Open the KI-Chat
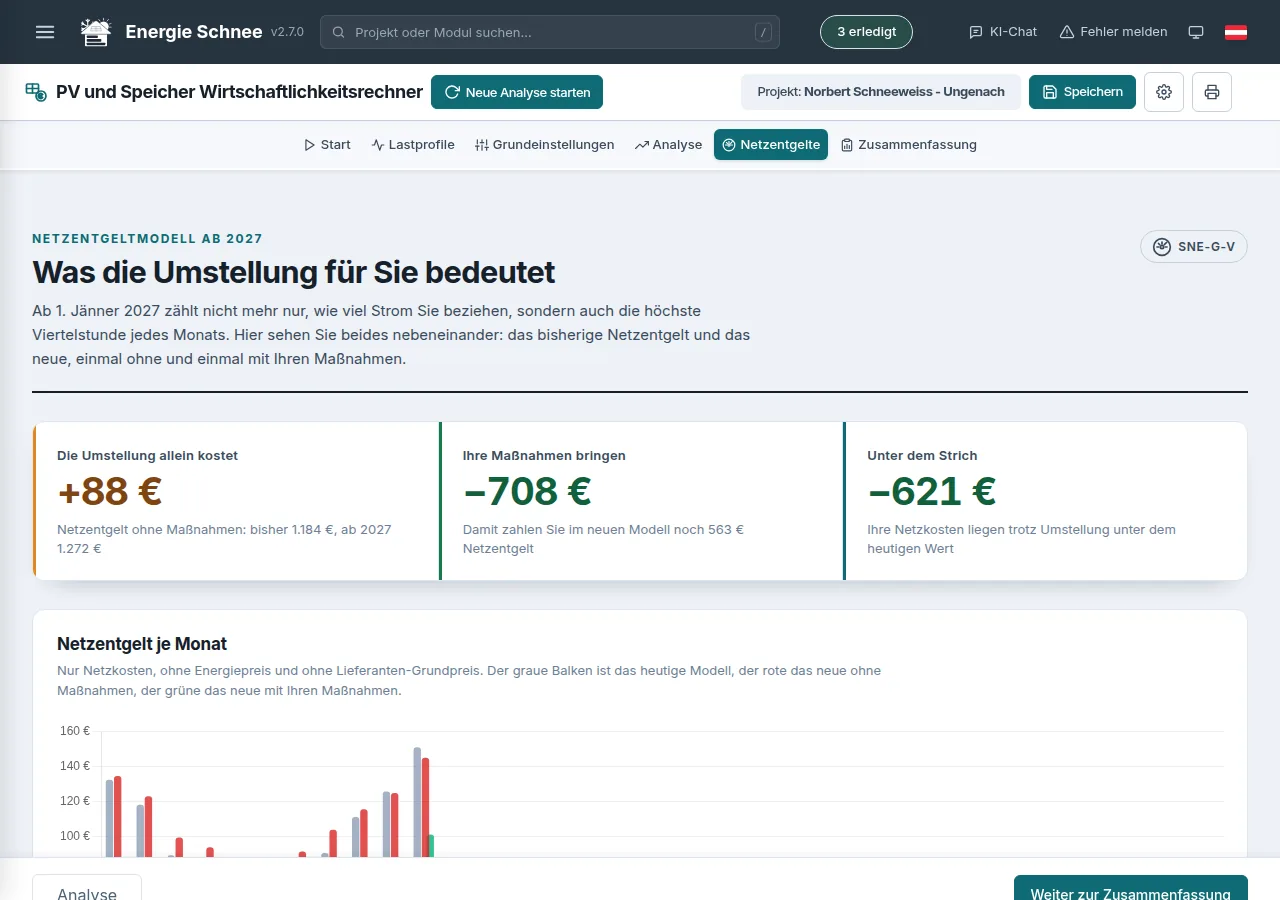 coord(1003,32)
